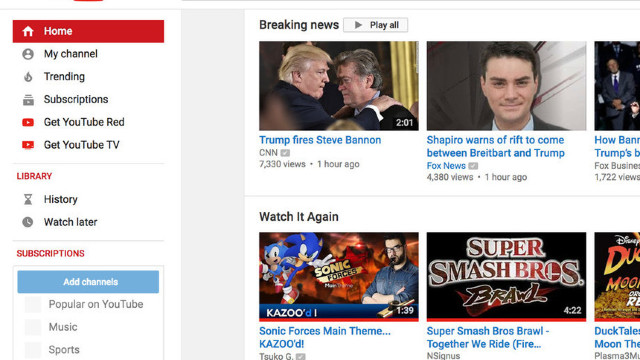Click the Watch It Again heading
The height and width of the screenshot is (360, 640).
click(299, 217)
